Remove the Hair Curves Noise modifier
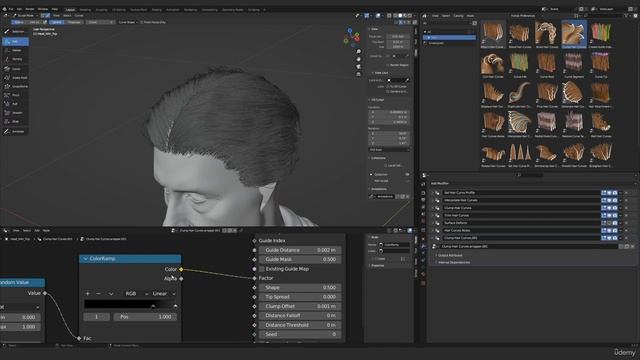640x360 pixels. [x=627, y=230]
